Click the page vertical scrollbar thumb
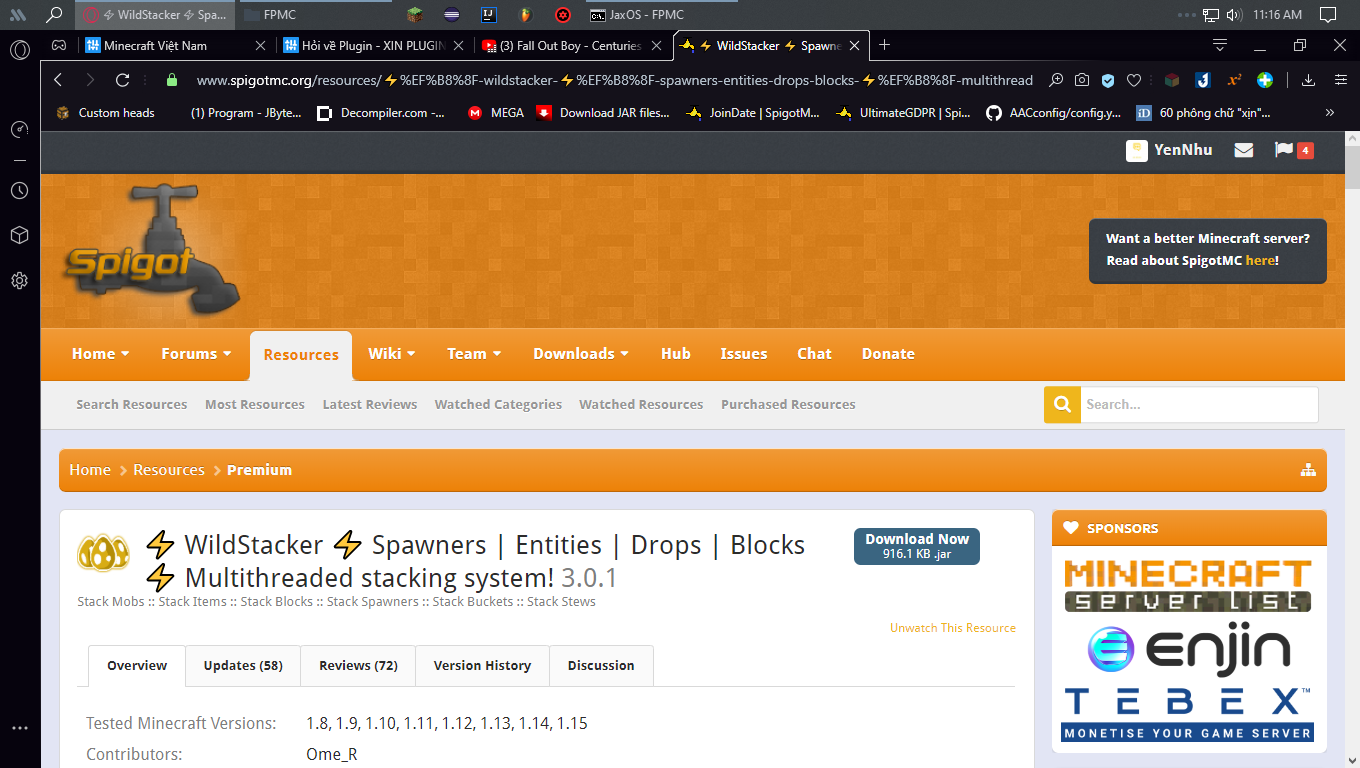 (x=1352, y=166)
